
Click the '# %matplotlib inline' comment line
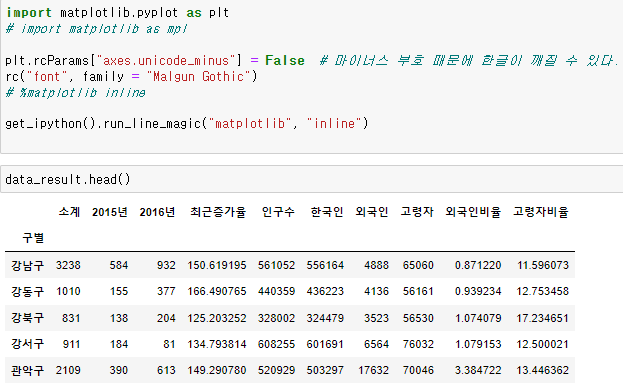pyautogui.click(x=75, y=93)
